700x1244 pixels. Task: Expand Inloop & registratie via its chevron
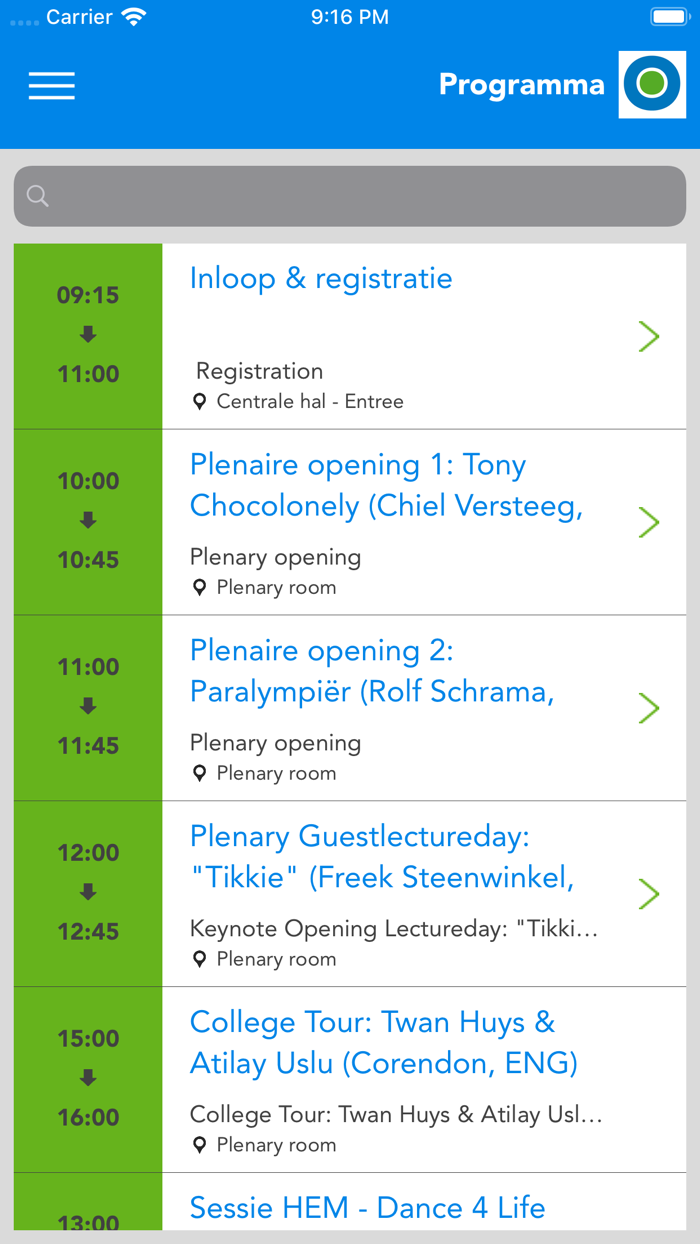[650, 336]
